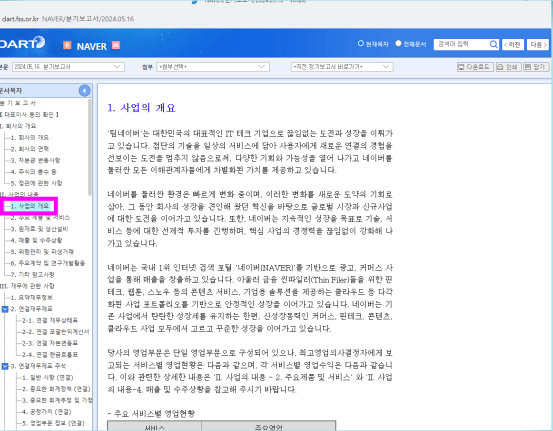Screen dimensions: 553x431
Task: Collapse the 2. 연결재무제표 tree node
Action: coord(5,309)
